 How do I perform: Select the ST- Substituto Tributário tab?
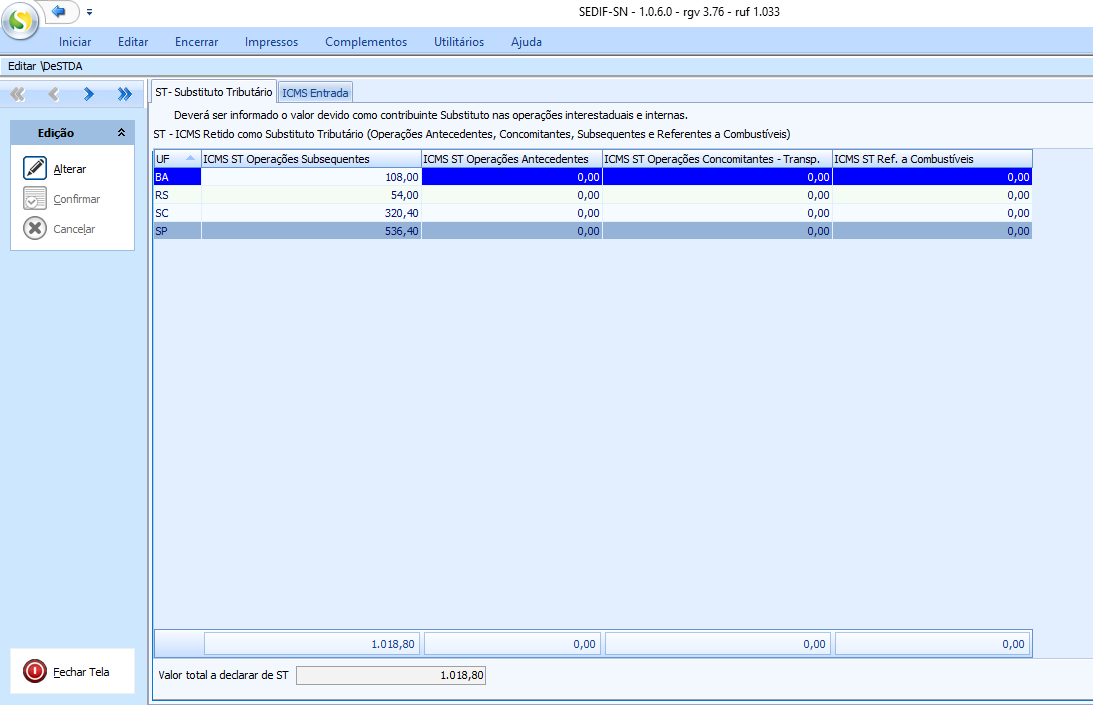coord(212,90)
